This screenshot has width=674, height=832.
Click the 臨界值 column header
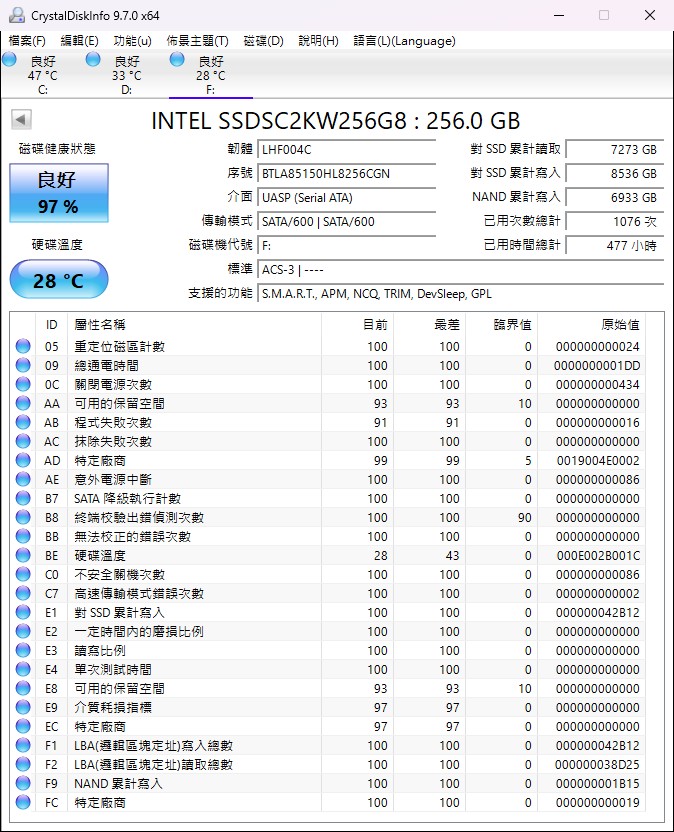click(502, 324)
